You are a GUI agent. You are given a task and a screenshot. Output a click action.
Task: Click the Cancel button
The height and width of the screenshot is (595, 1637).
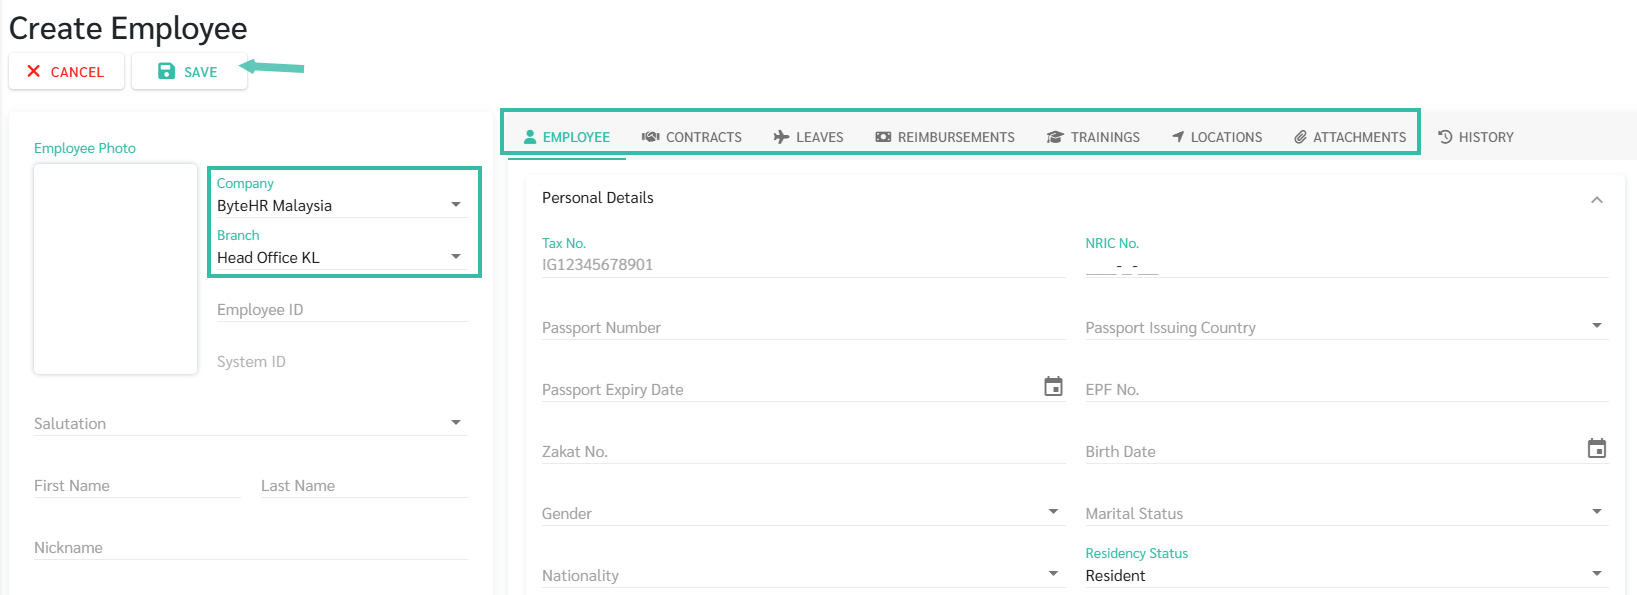click(67, 72)
